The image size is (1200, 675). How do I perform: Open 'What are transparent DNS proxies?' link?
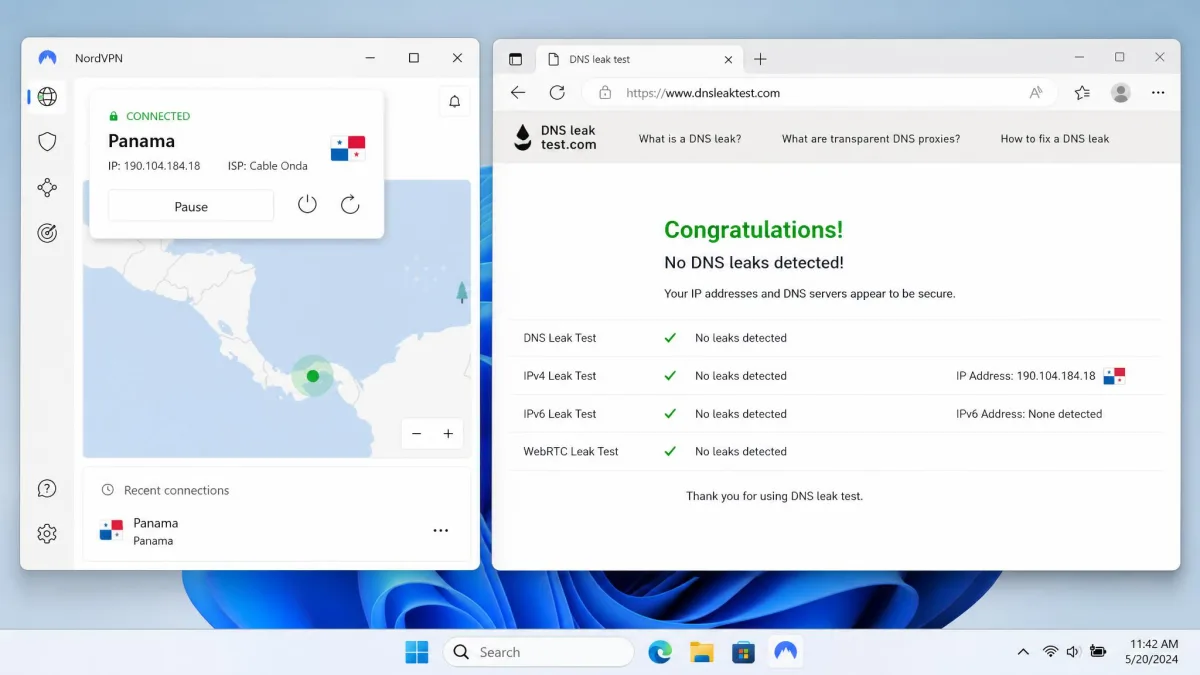[871, 139]
